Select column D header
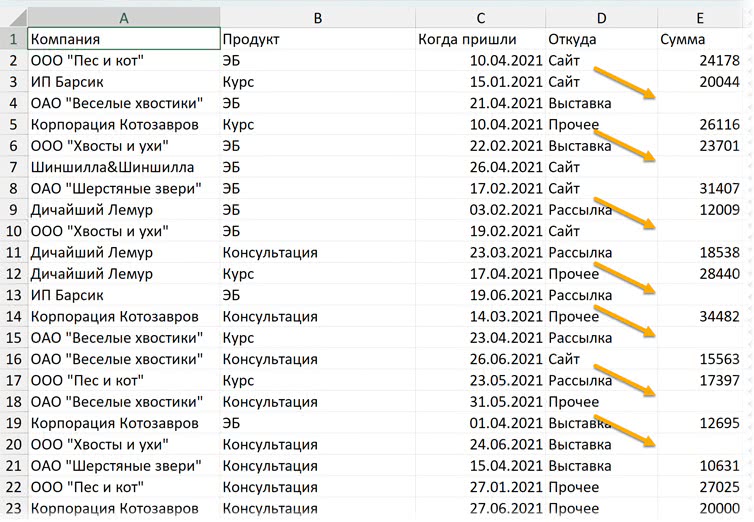This screenshot has width=754, height=522. tap(602, 18)
